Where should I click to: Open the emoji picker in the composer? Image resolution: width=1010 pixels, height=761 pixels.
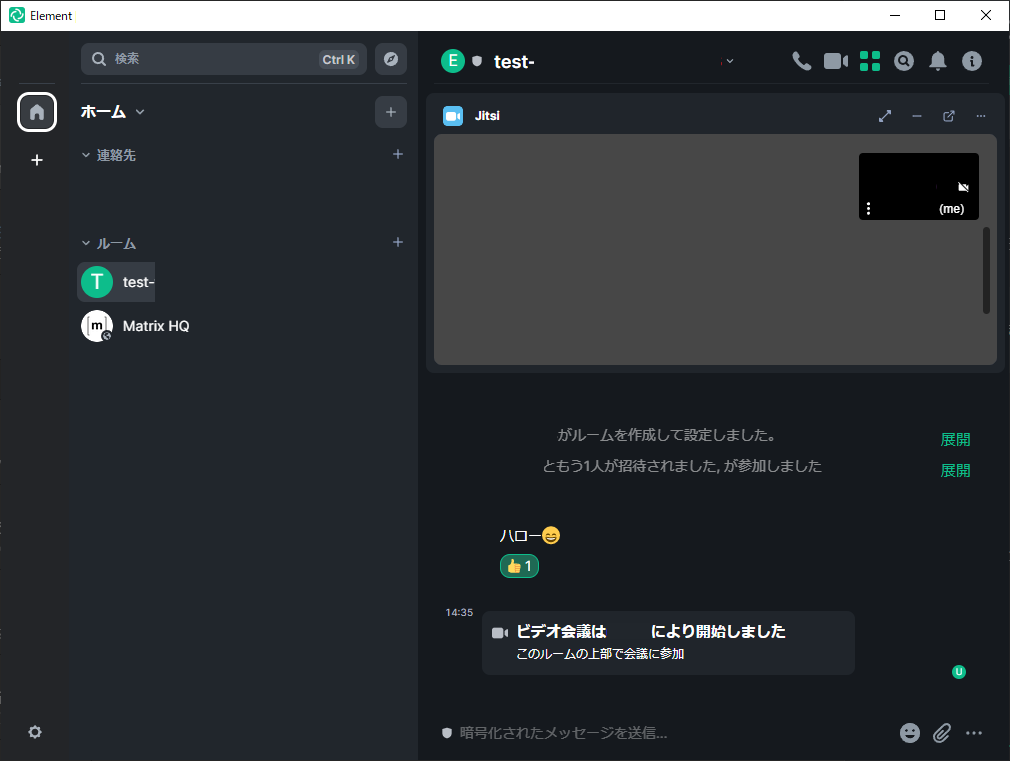click(x=909, y=732)
